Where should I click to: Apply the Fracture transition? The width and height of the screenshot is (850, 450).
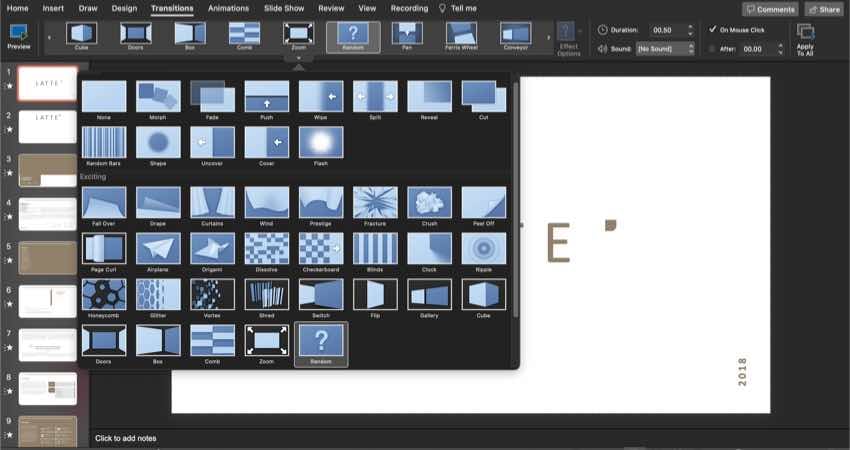pos(375,203)
